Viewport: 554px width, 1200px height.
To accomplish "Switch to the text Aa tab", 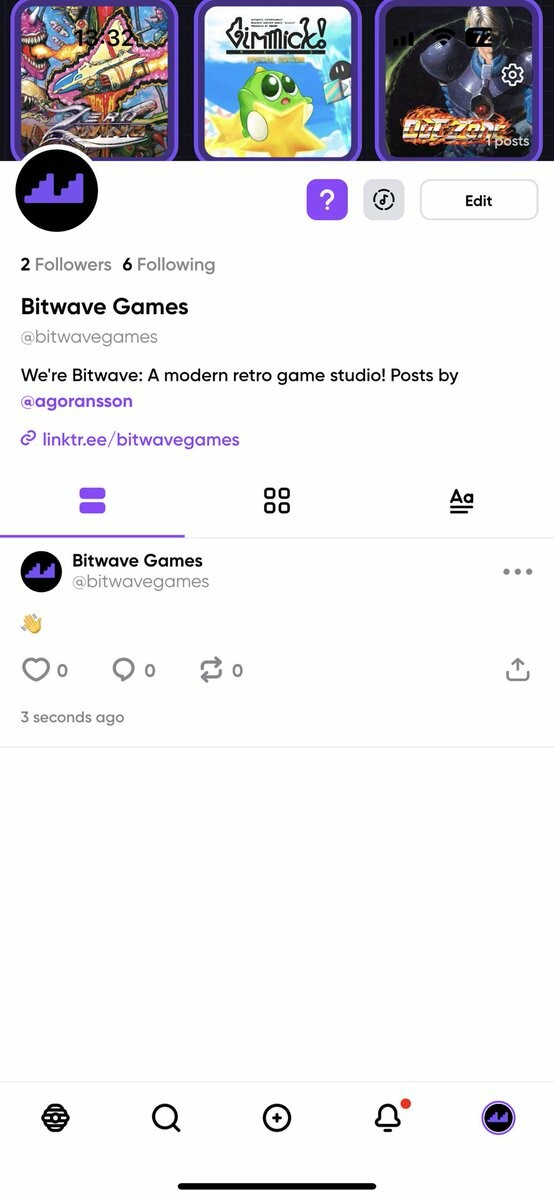I will pyautogui.click(x=461, y=501).
